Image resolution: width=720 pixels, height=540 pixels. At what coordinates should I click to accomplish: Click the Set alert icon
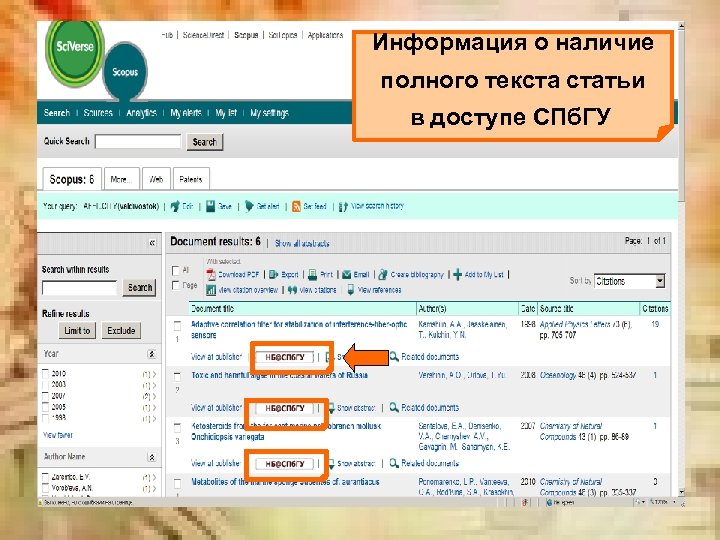coord(249,206)
